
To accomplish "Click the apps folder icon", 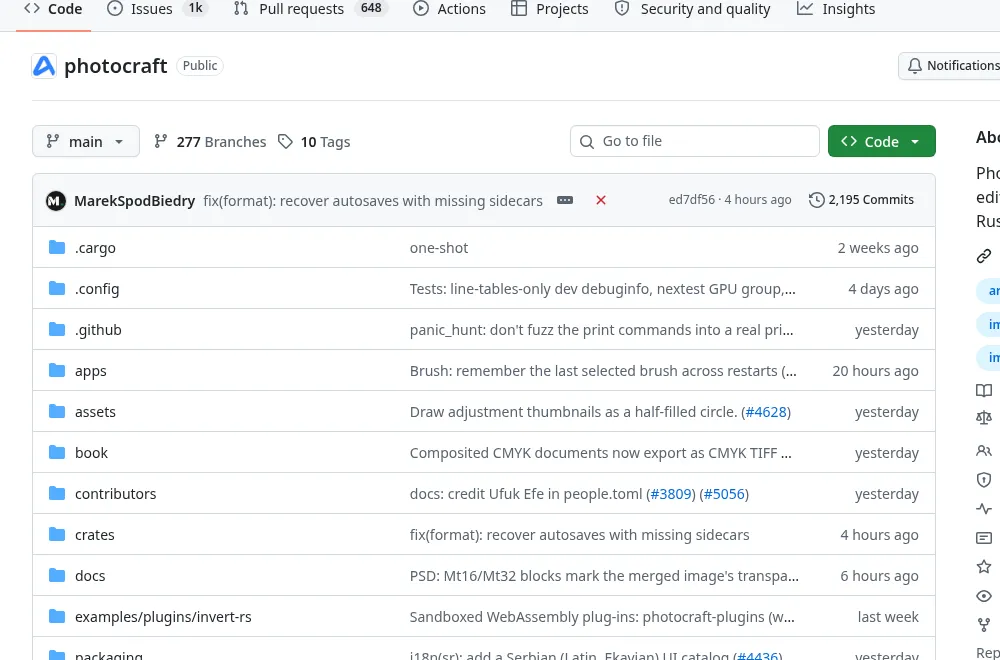I will click(x=57, y=370).
